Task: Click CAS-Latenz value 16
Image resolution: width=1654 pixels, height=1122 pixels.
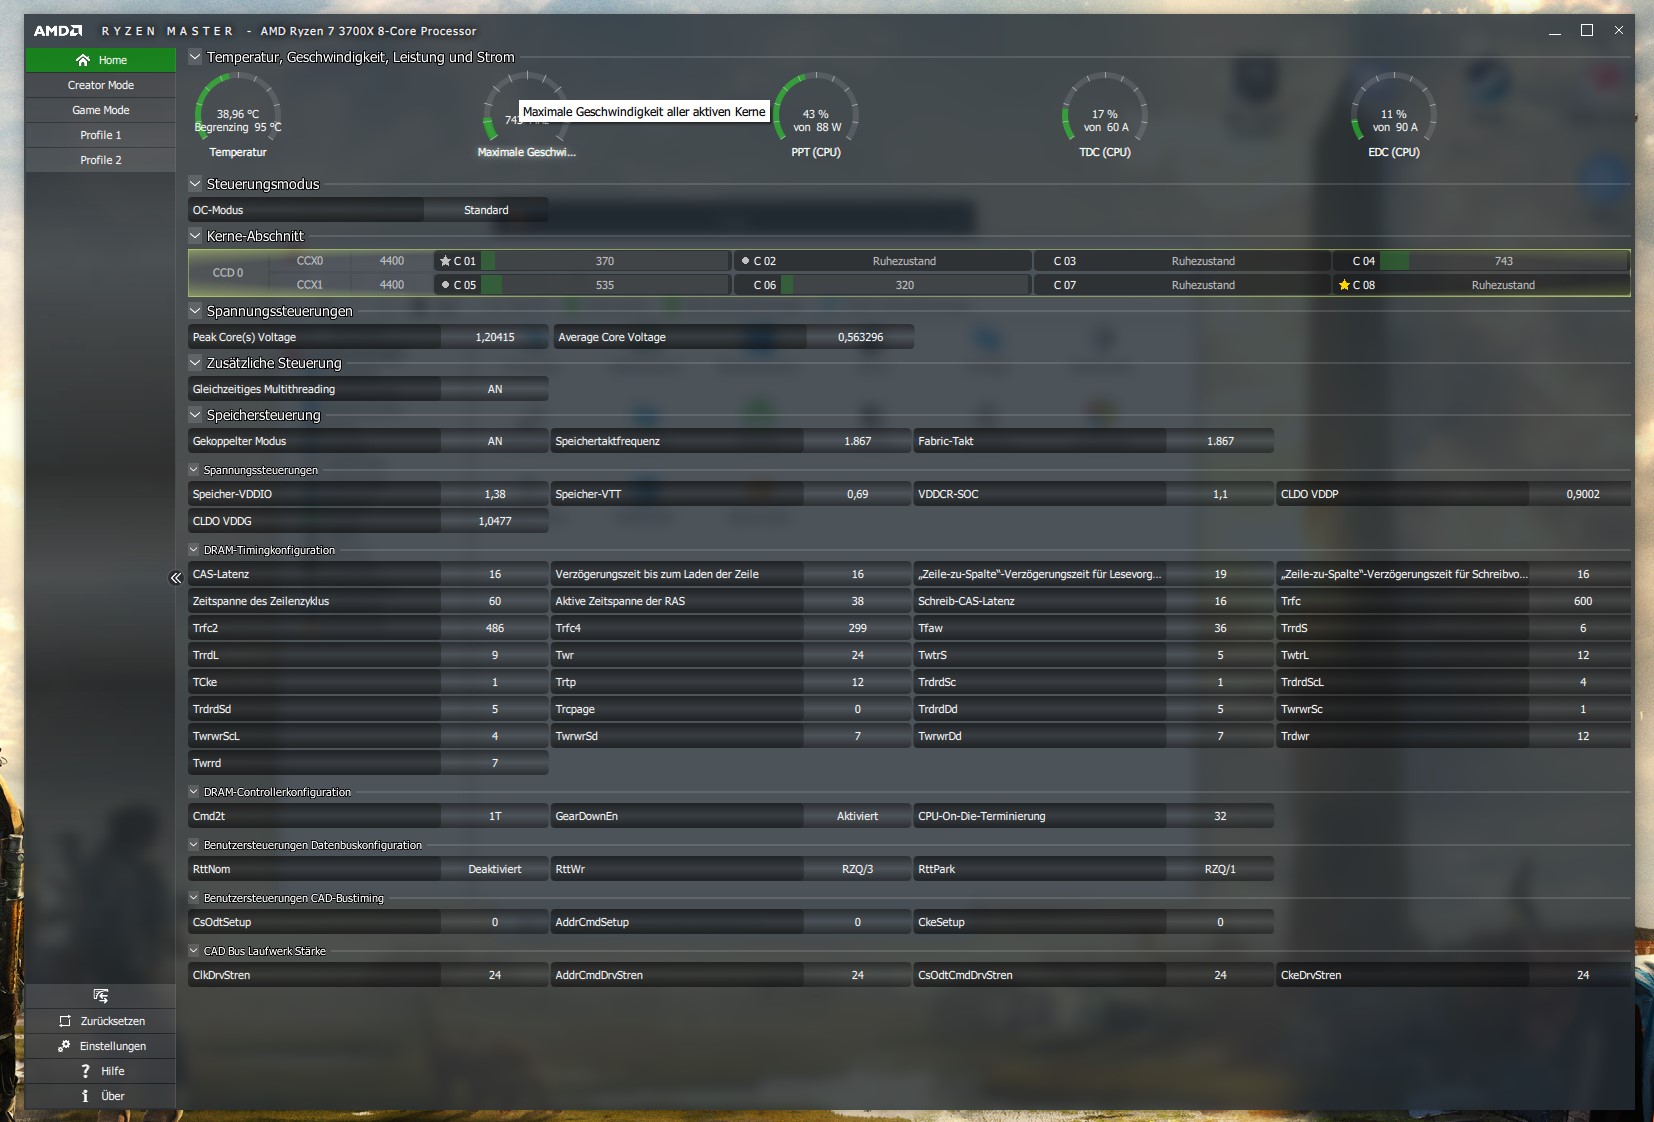Action: (495, 574)
